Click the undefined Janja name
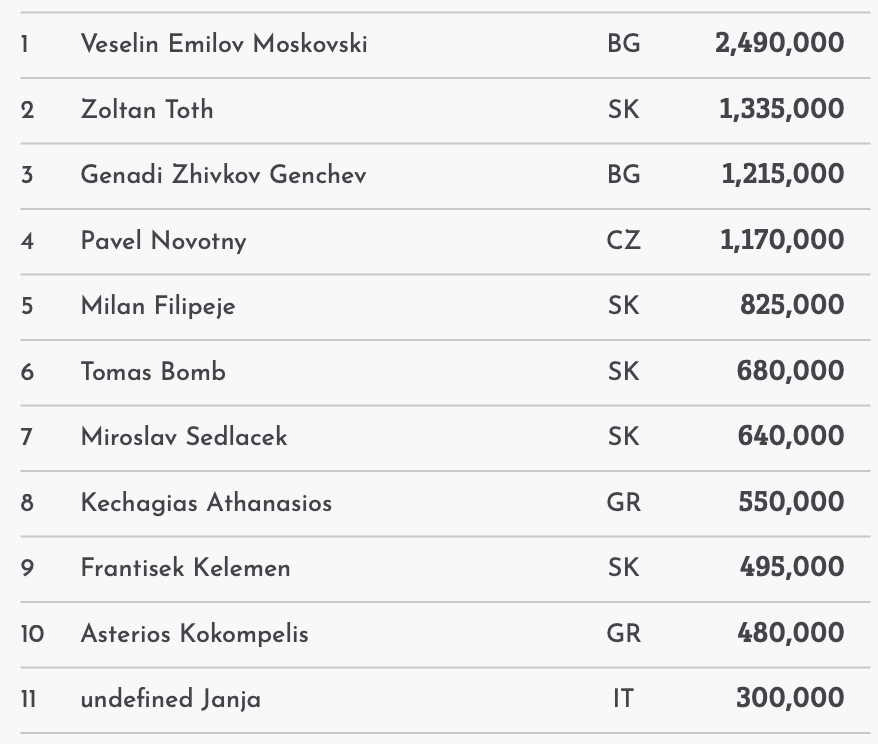The height and width of the screenshot is (744, 878). point(170,699)
